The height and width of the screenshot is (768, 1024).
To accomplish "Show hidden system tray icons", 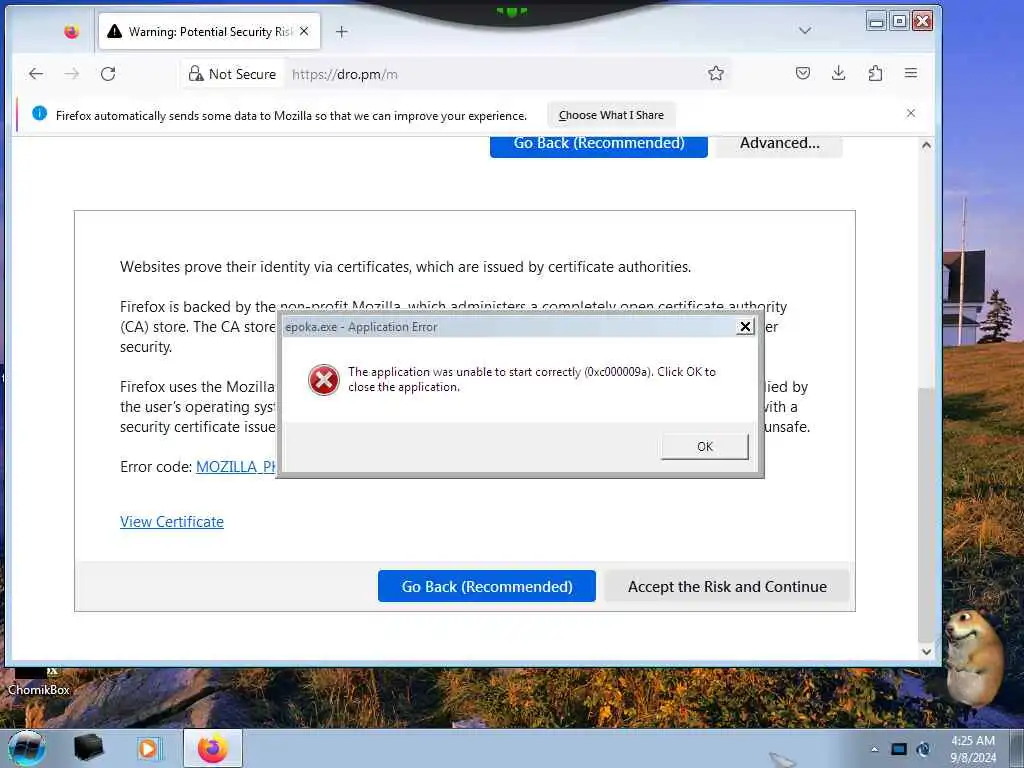I will click(874, 749).
